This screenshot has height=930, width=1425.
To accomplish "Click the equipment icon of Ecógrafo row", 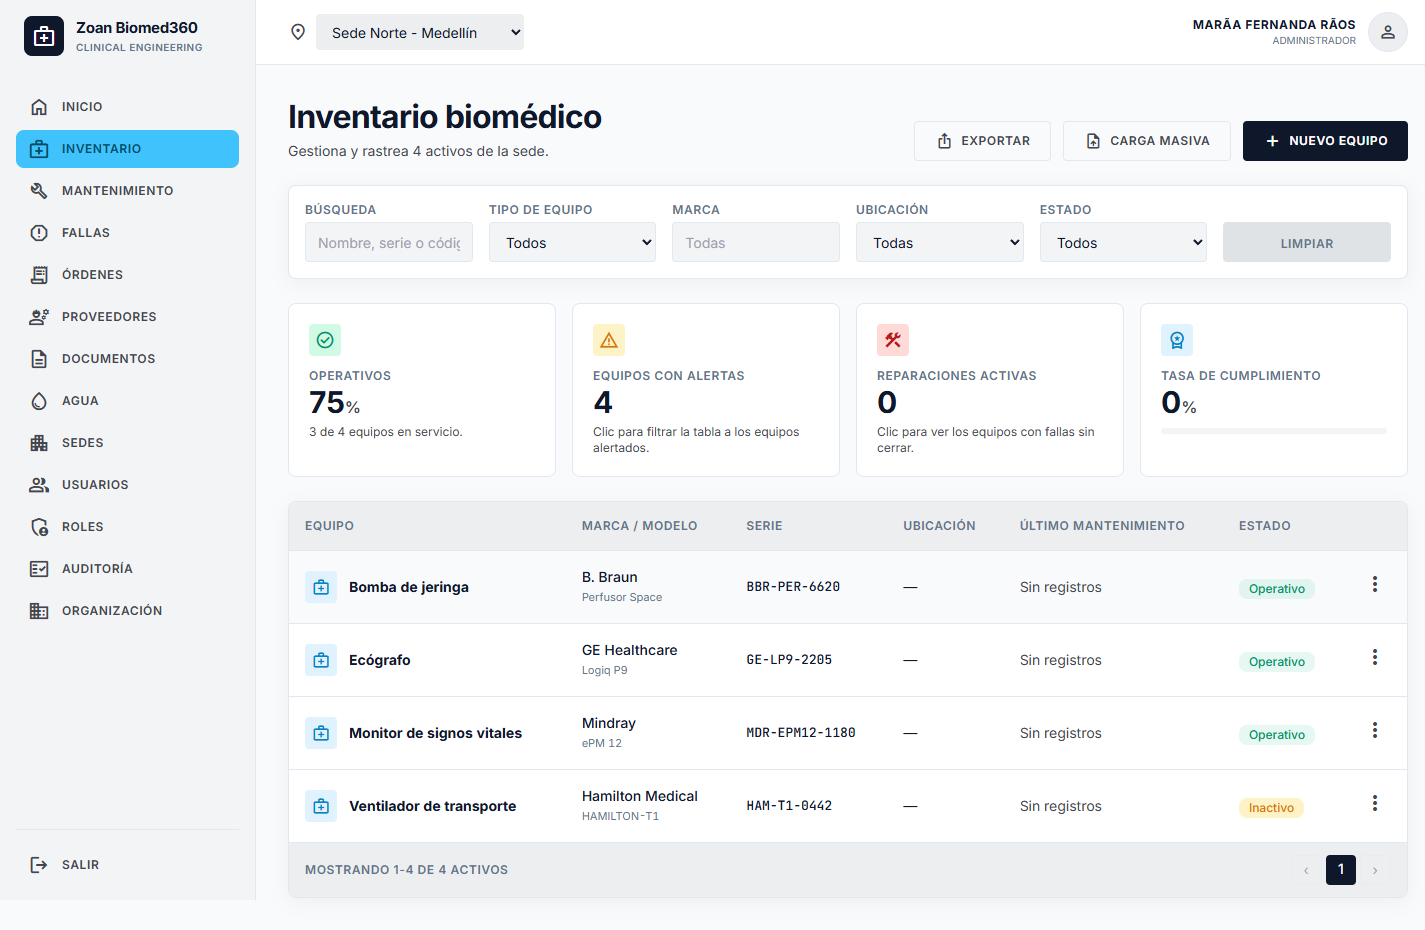I will [x=321, y=660].
